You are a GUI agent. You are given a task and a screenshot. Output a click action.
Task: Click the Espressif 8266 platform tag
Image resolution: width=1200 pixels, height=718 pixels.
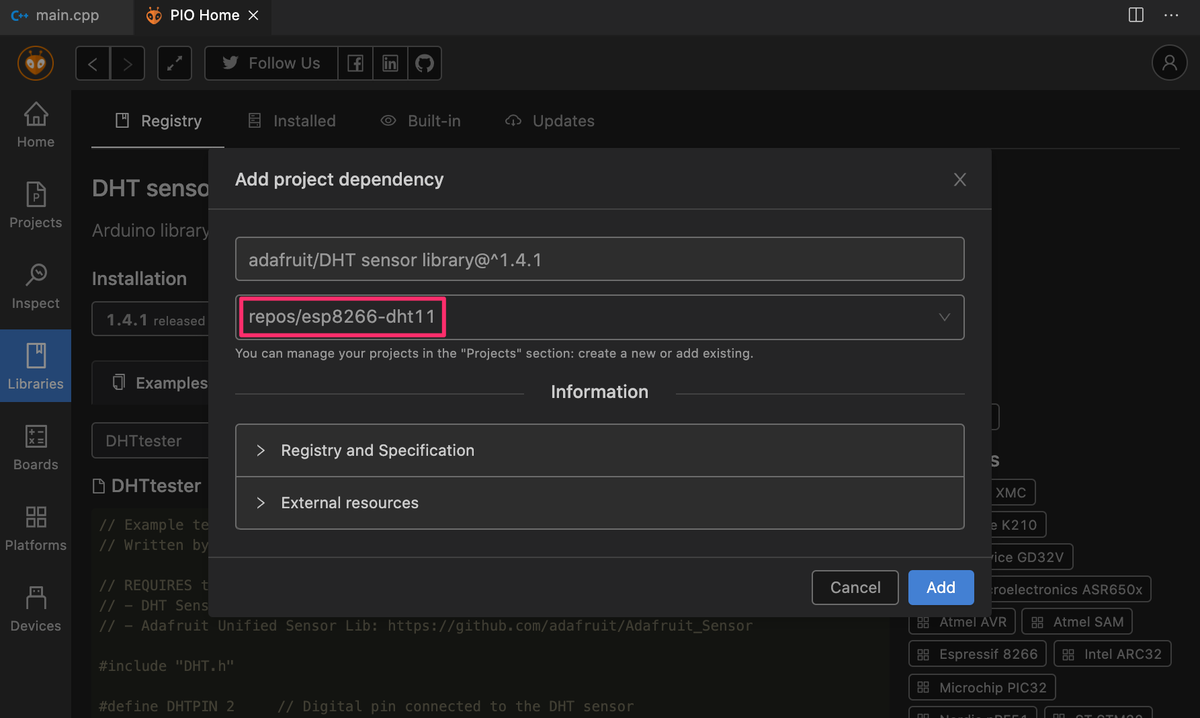click(978, 654)
